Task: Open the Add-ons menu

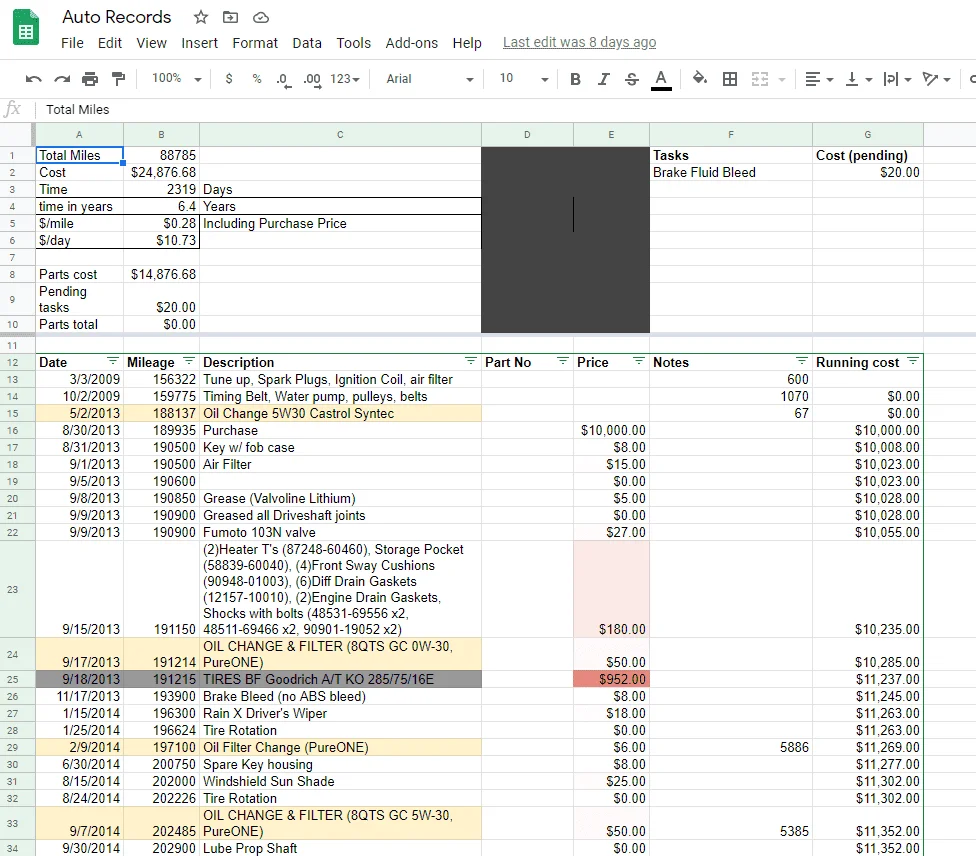Action: coord(411,43)
